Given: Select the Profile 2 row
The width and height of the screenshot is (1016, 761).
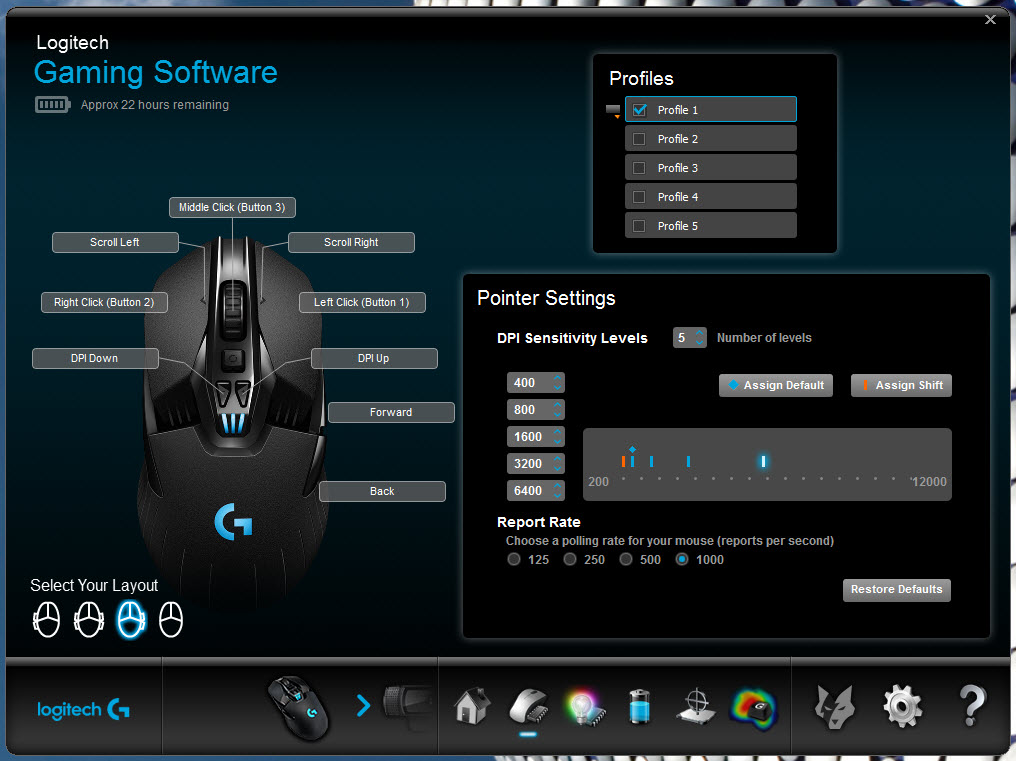Looking at the screenshot, I should 711,139.
